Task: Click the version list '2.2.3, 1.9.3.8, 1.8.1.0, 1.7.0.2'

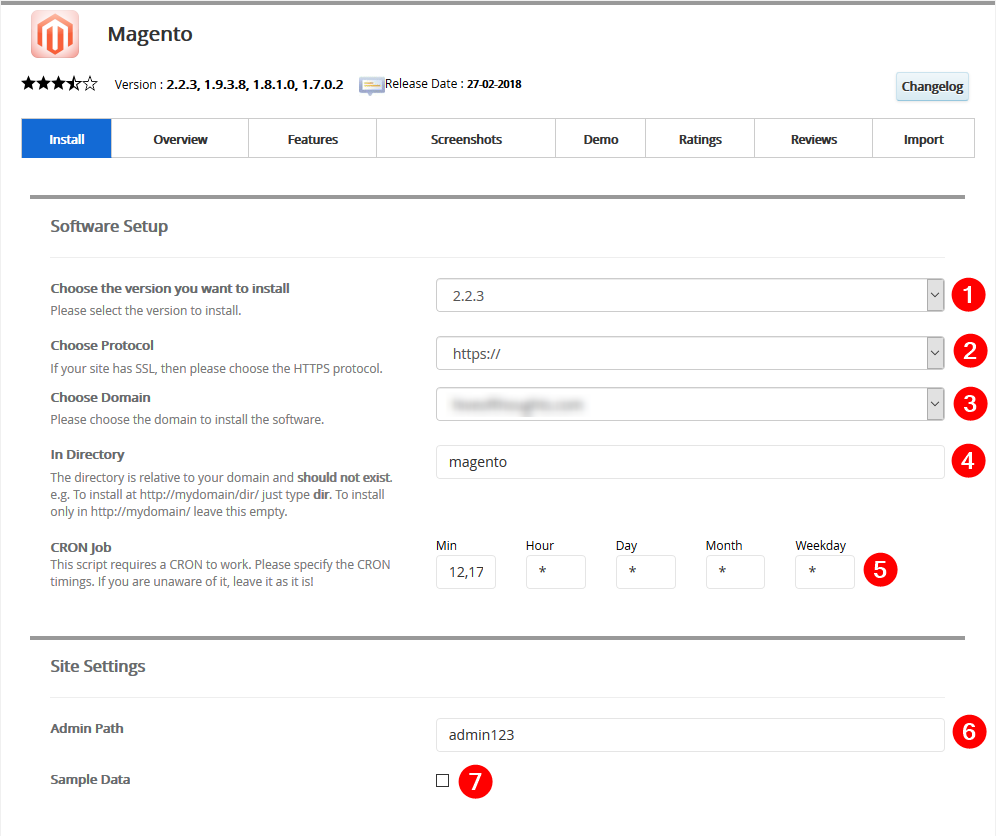Action: pos(255,84)
